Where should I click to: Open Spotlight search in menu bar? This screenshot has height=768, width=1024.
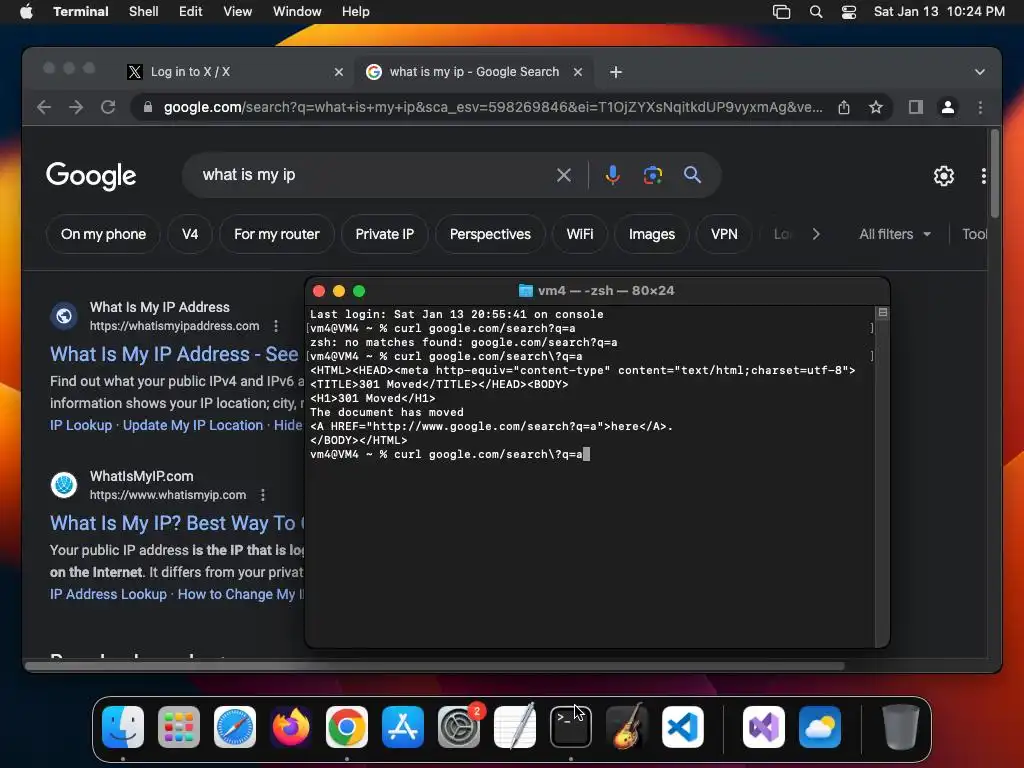[x=816, y=12]
